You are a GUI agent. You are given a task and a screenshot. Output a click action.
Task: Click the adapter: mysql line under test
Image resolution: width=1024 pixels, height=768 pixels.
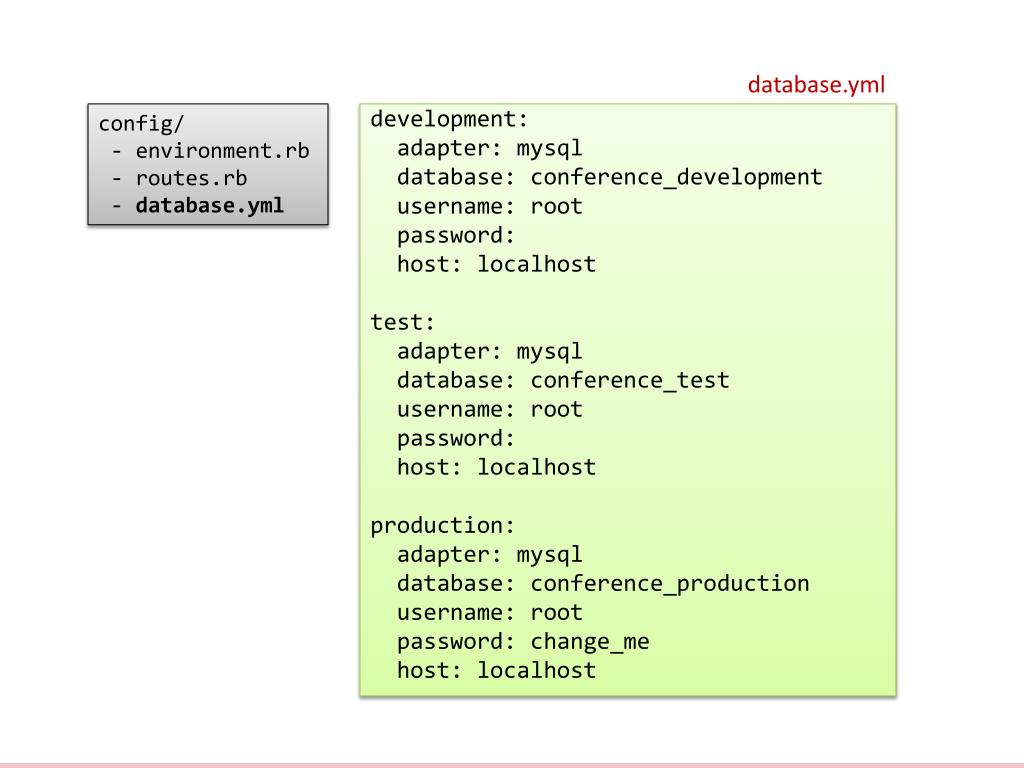coord(489,351)
